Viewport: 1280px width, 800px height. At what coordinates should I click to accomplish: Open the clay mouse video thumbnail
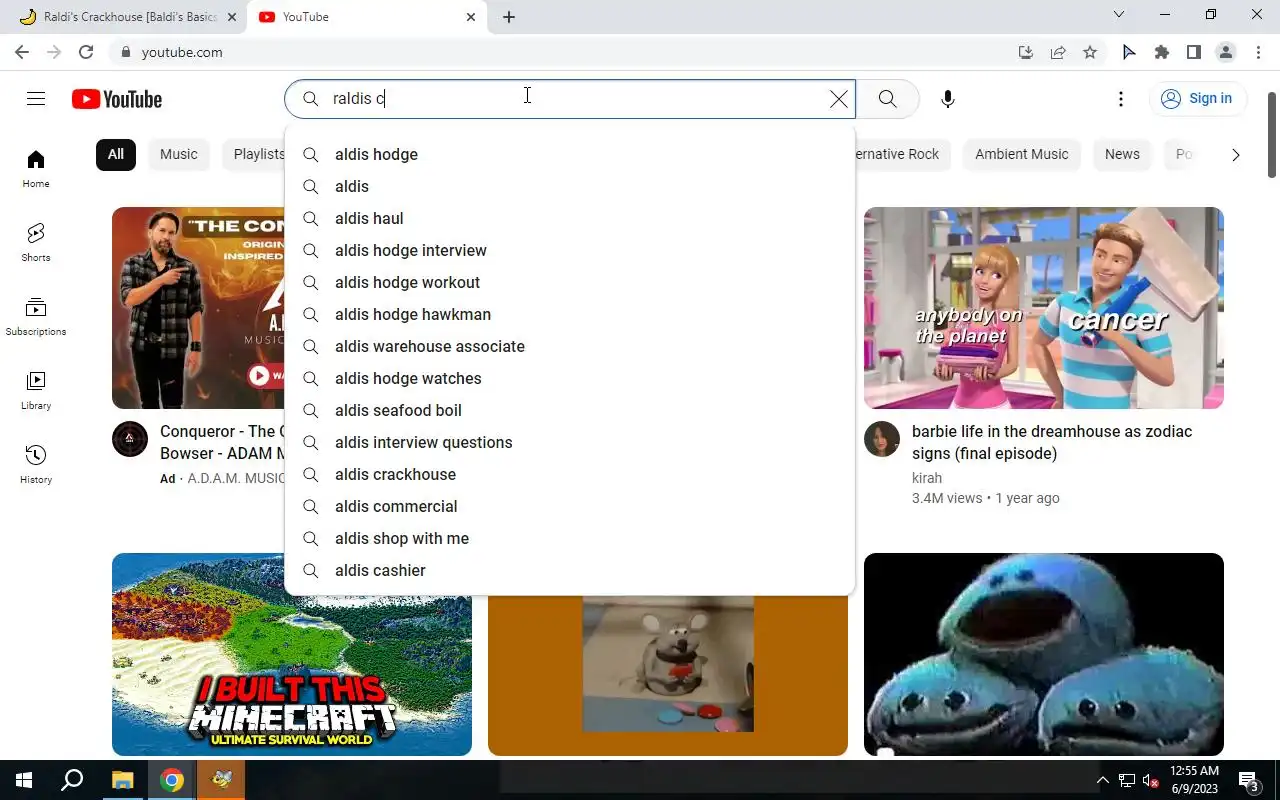668,675
